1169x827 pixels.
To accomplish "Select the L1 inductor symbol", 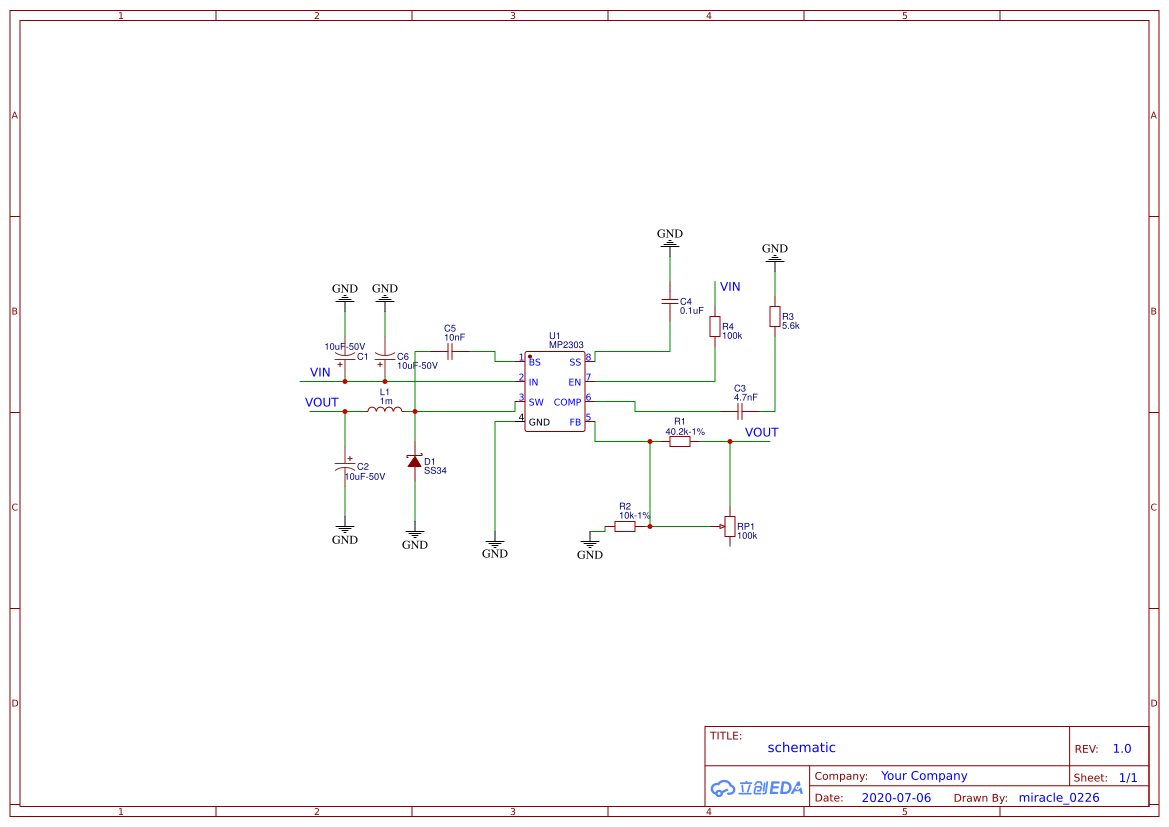I will coord(385,409).
